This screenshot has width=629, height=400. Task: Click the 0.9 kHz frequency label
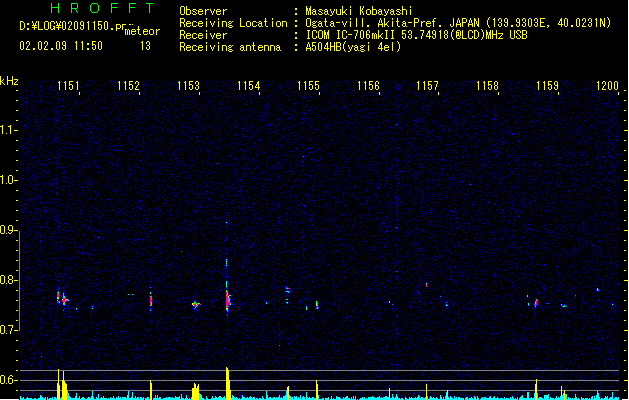[8, 230]
